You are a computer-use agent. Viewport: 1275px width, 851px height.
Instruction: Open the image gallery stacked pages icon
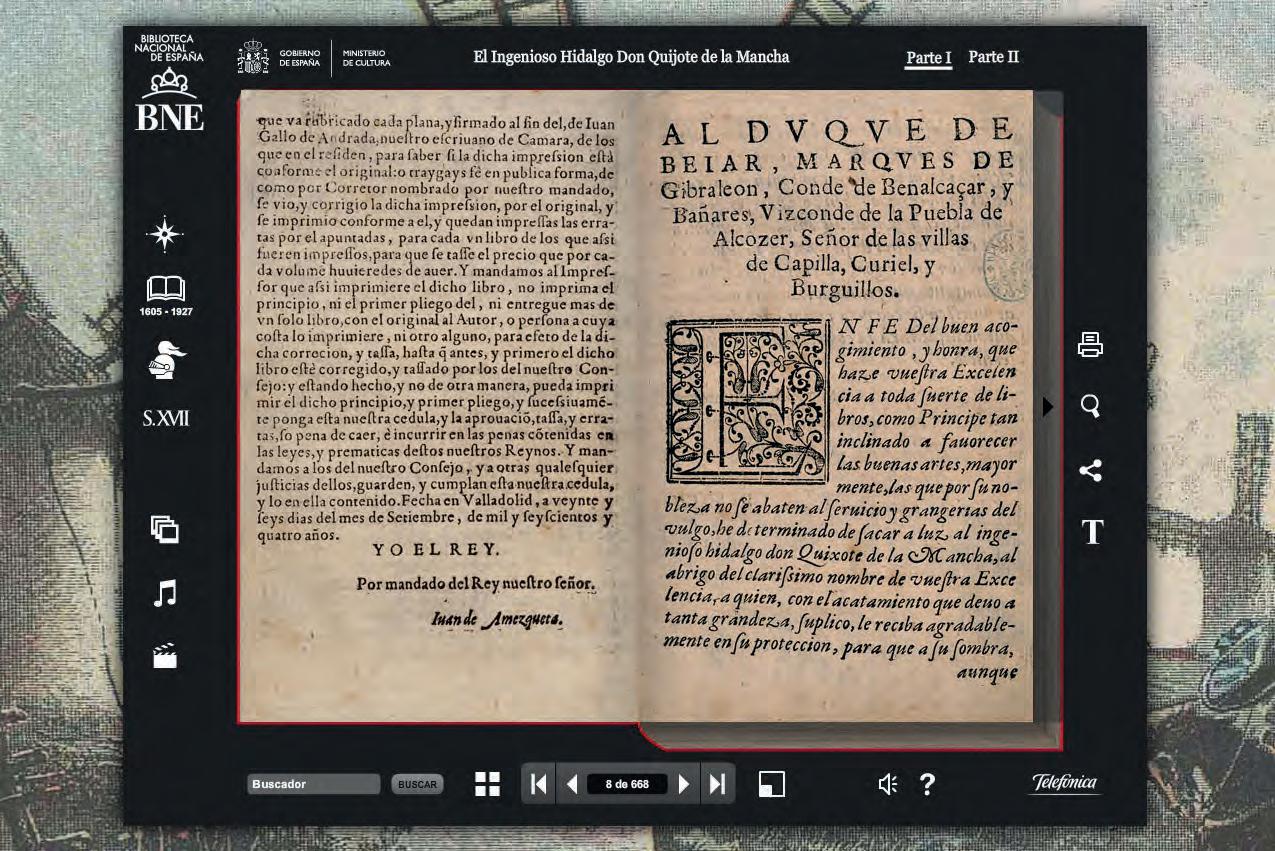165,529
